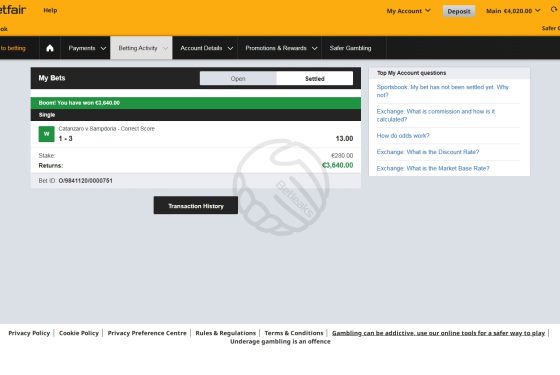This screenshot has height=375, width=560.
Task: Open Terms & Conditions footer link
Action: tap(294, 333)
